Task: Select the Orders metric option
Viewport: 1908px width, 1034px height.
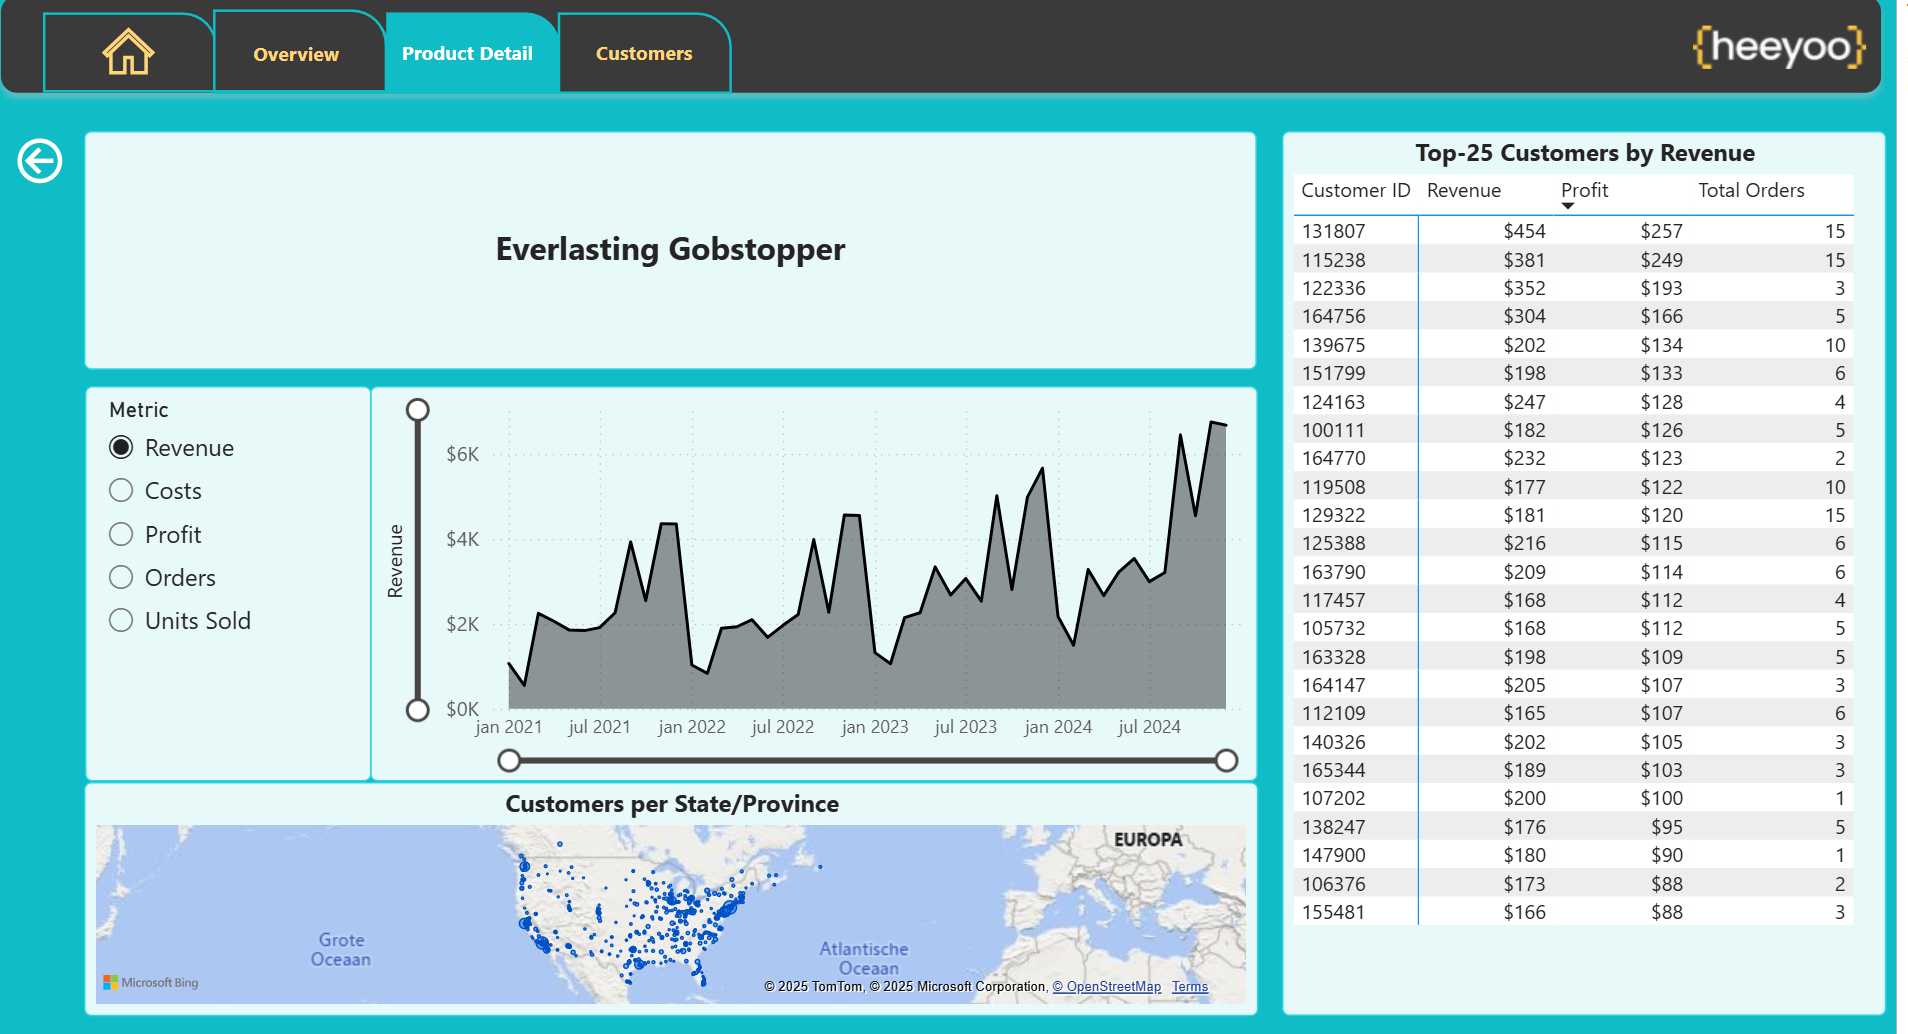Action: pos(121,577)
